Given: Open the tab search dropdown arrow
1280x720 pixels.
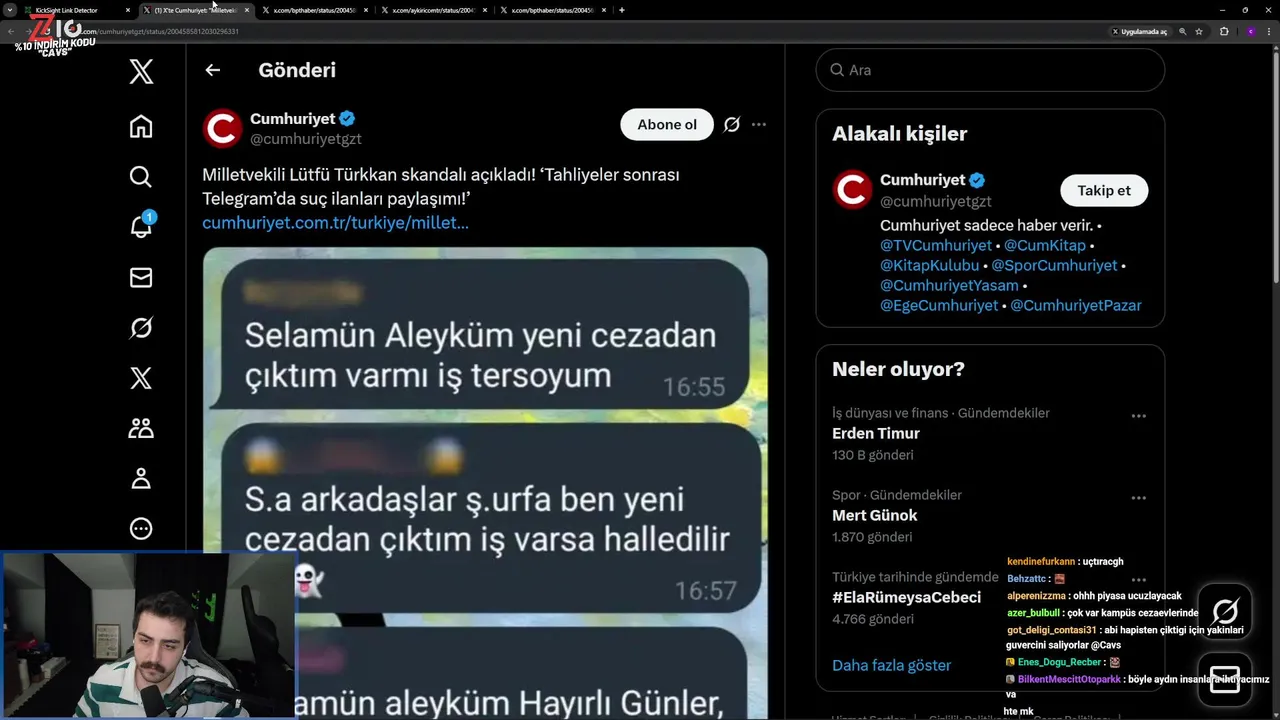Looking at the screenshot, I should click(9, 10).
